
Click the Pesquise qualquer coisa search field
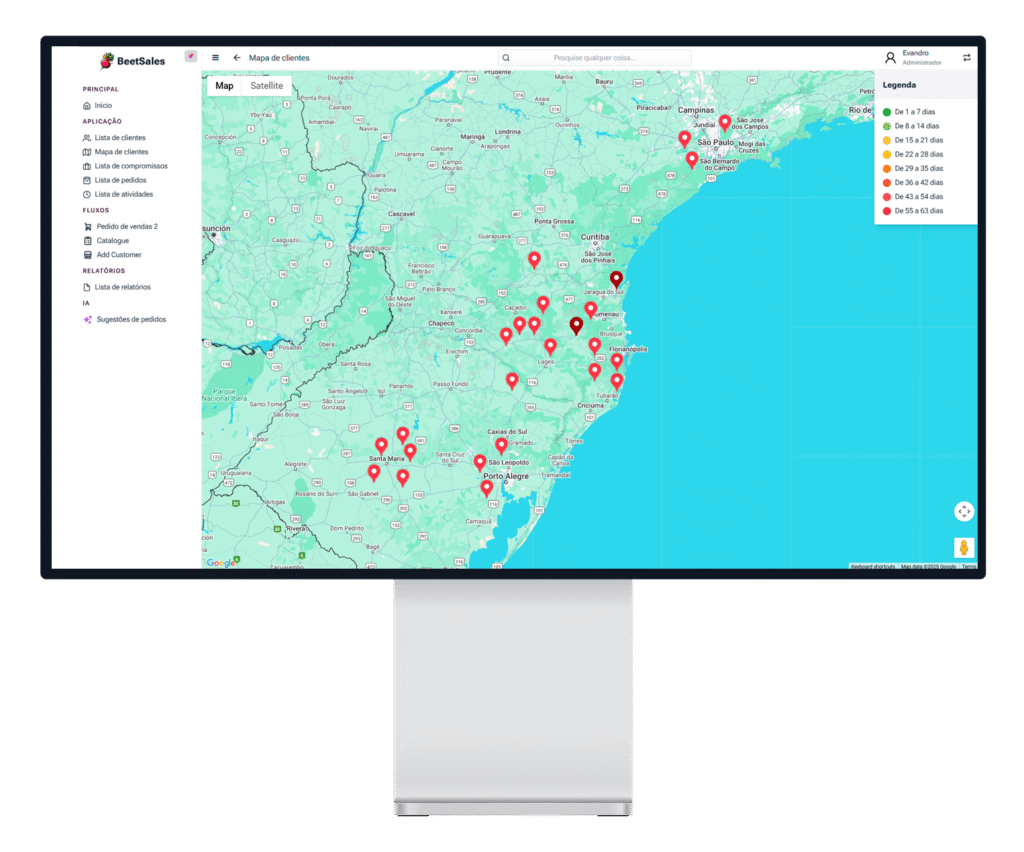click(x=594, y=58)
